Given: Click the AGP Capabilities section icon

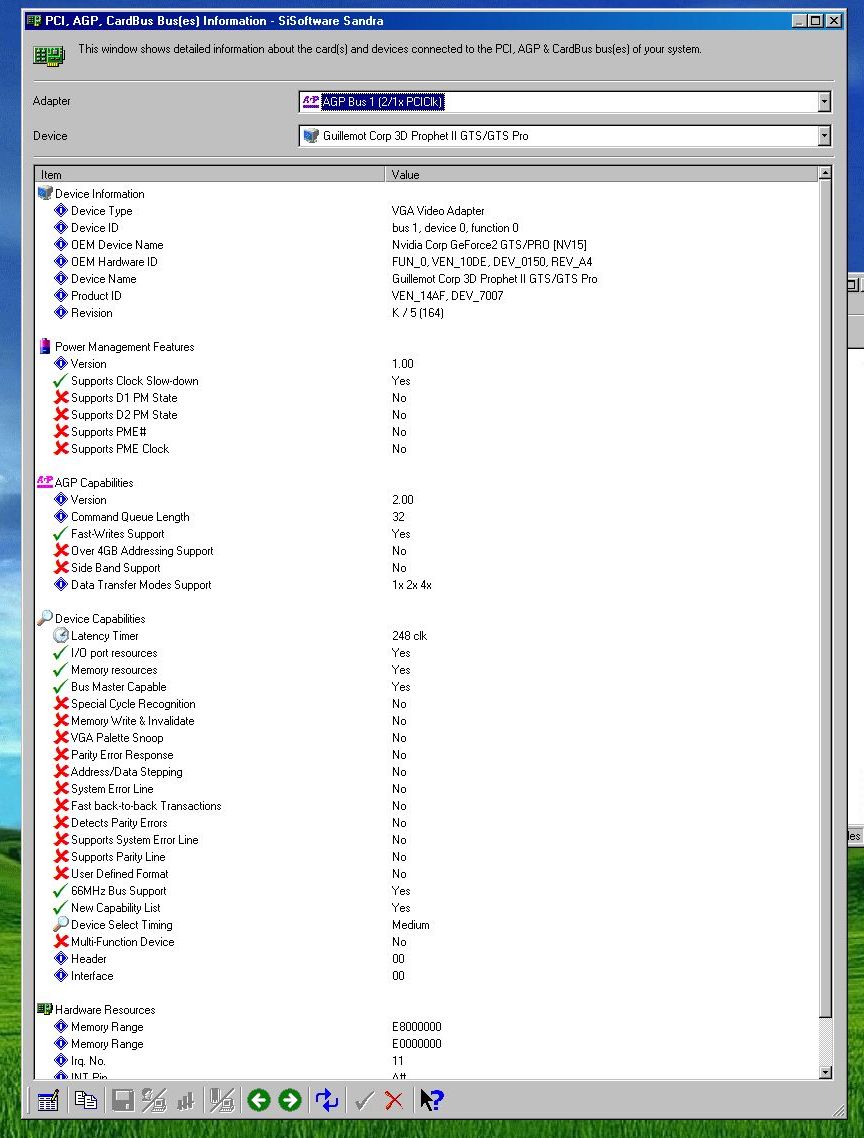Looking at the screenshot, I should (x=45, y=482).
